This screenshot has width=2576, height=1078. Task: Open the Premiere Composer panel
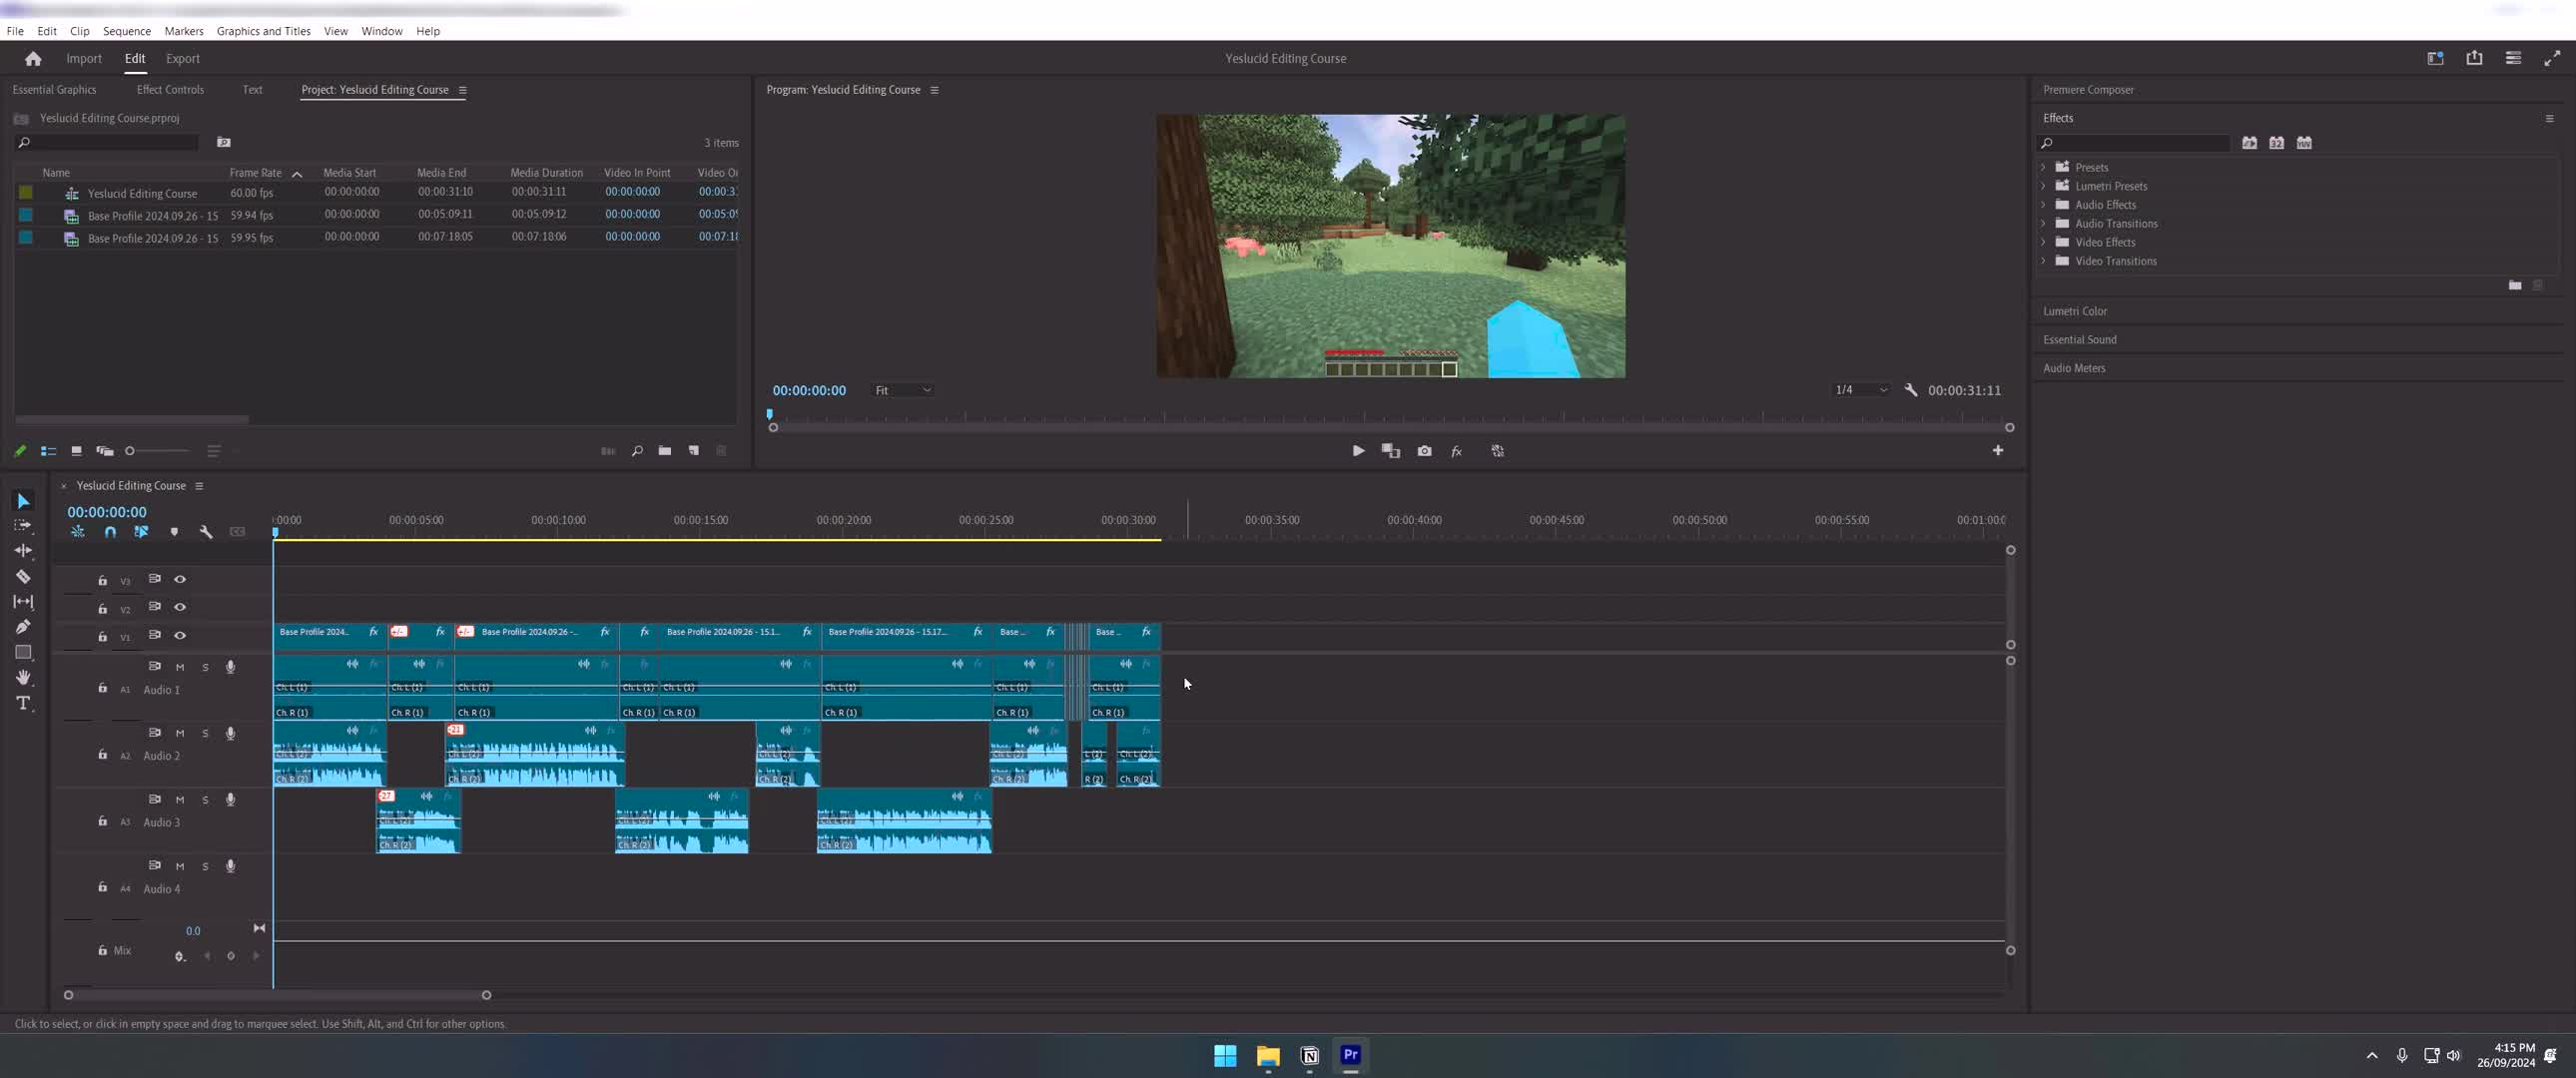[2088, 90]
